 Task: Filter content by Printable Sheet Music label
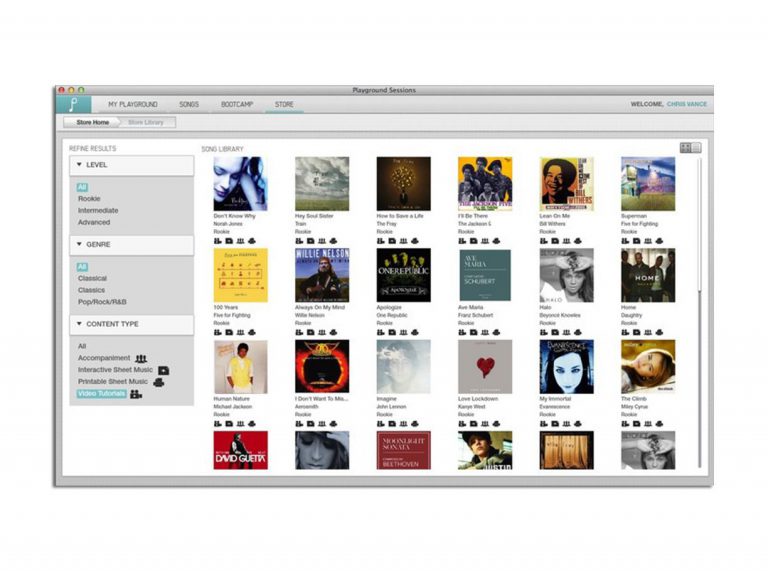coord(113,381)
